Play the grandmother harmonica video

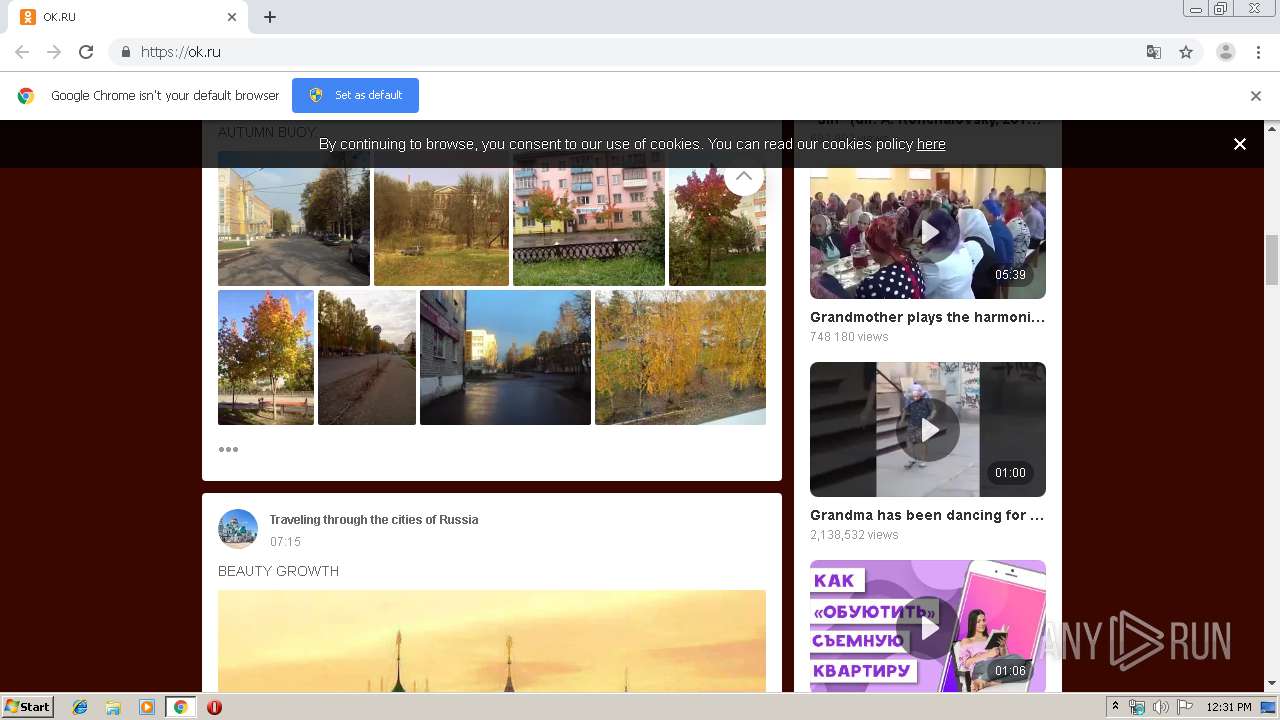[x=928, y=232]
